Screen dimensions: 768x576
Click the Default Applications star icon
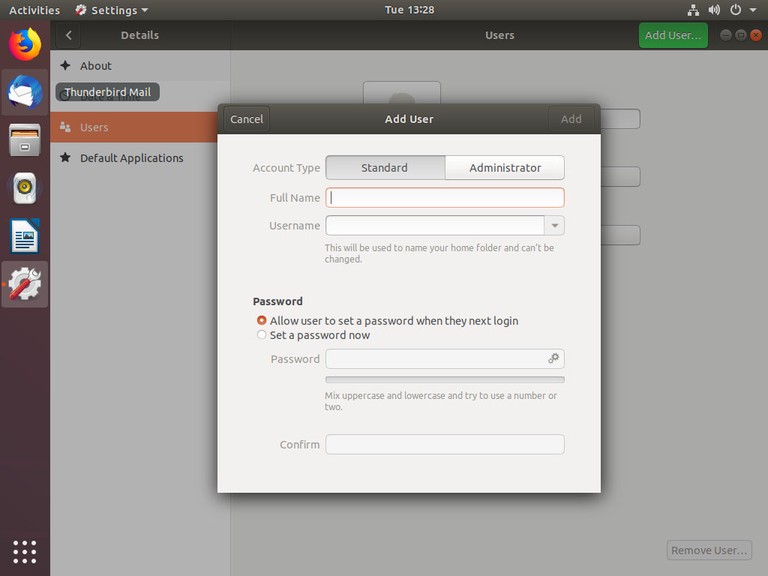(65, 157)
